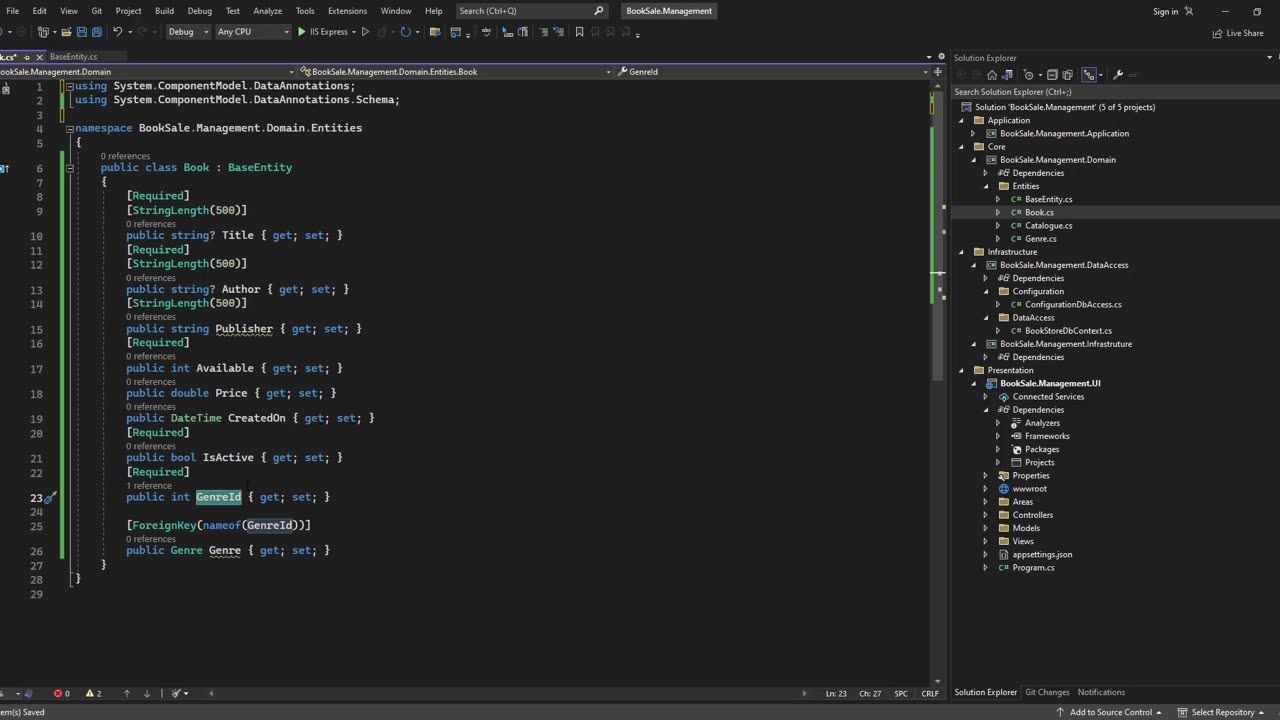
Task: Click the Search (Ctrl+Q) box
Action: (530, 11)
